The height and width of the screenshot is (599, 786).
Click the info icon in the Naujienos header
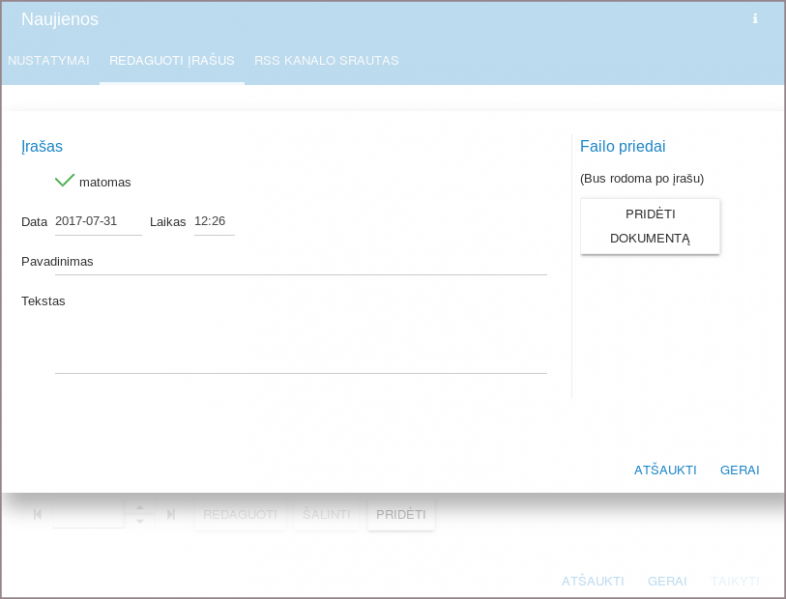click(755, 19)
